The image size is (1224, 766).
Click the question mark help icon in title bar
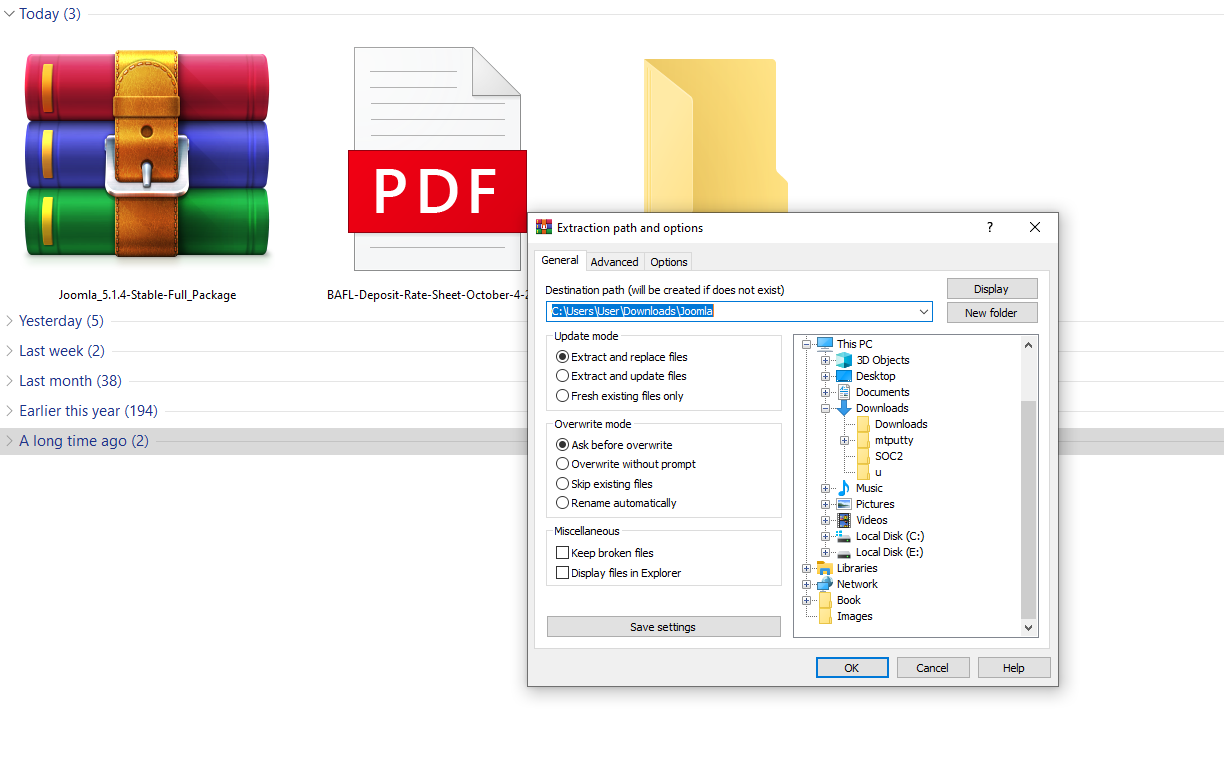(x=990, y=227)
